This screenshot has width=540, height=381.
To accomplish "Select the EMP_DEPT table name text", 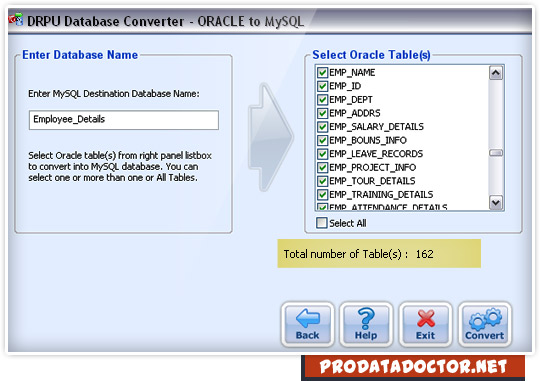I will pyautogui.click(x=351, y=100).
